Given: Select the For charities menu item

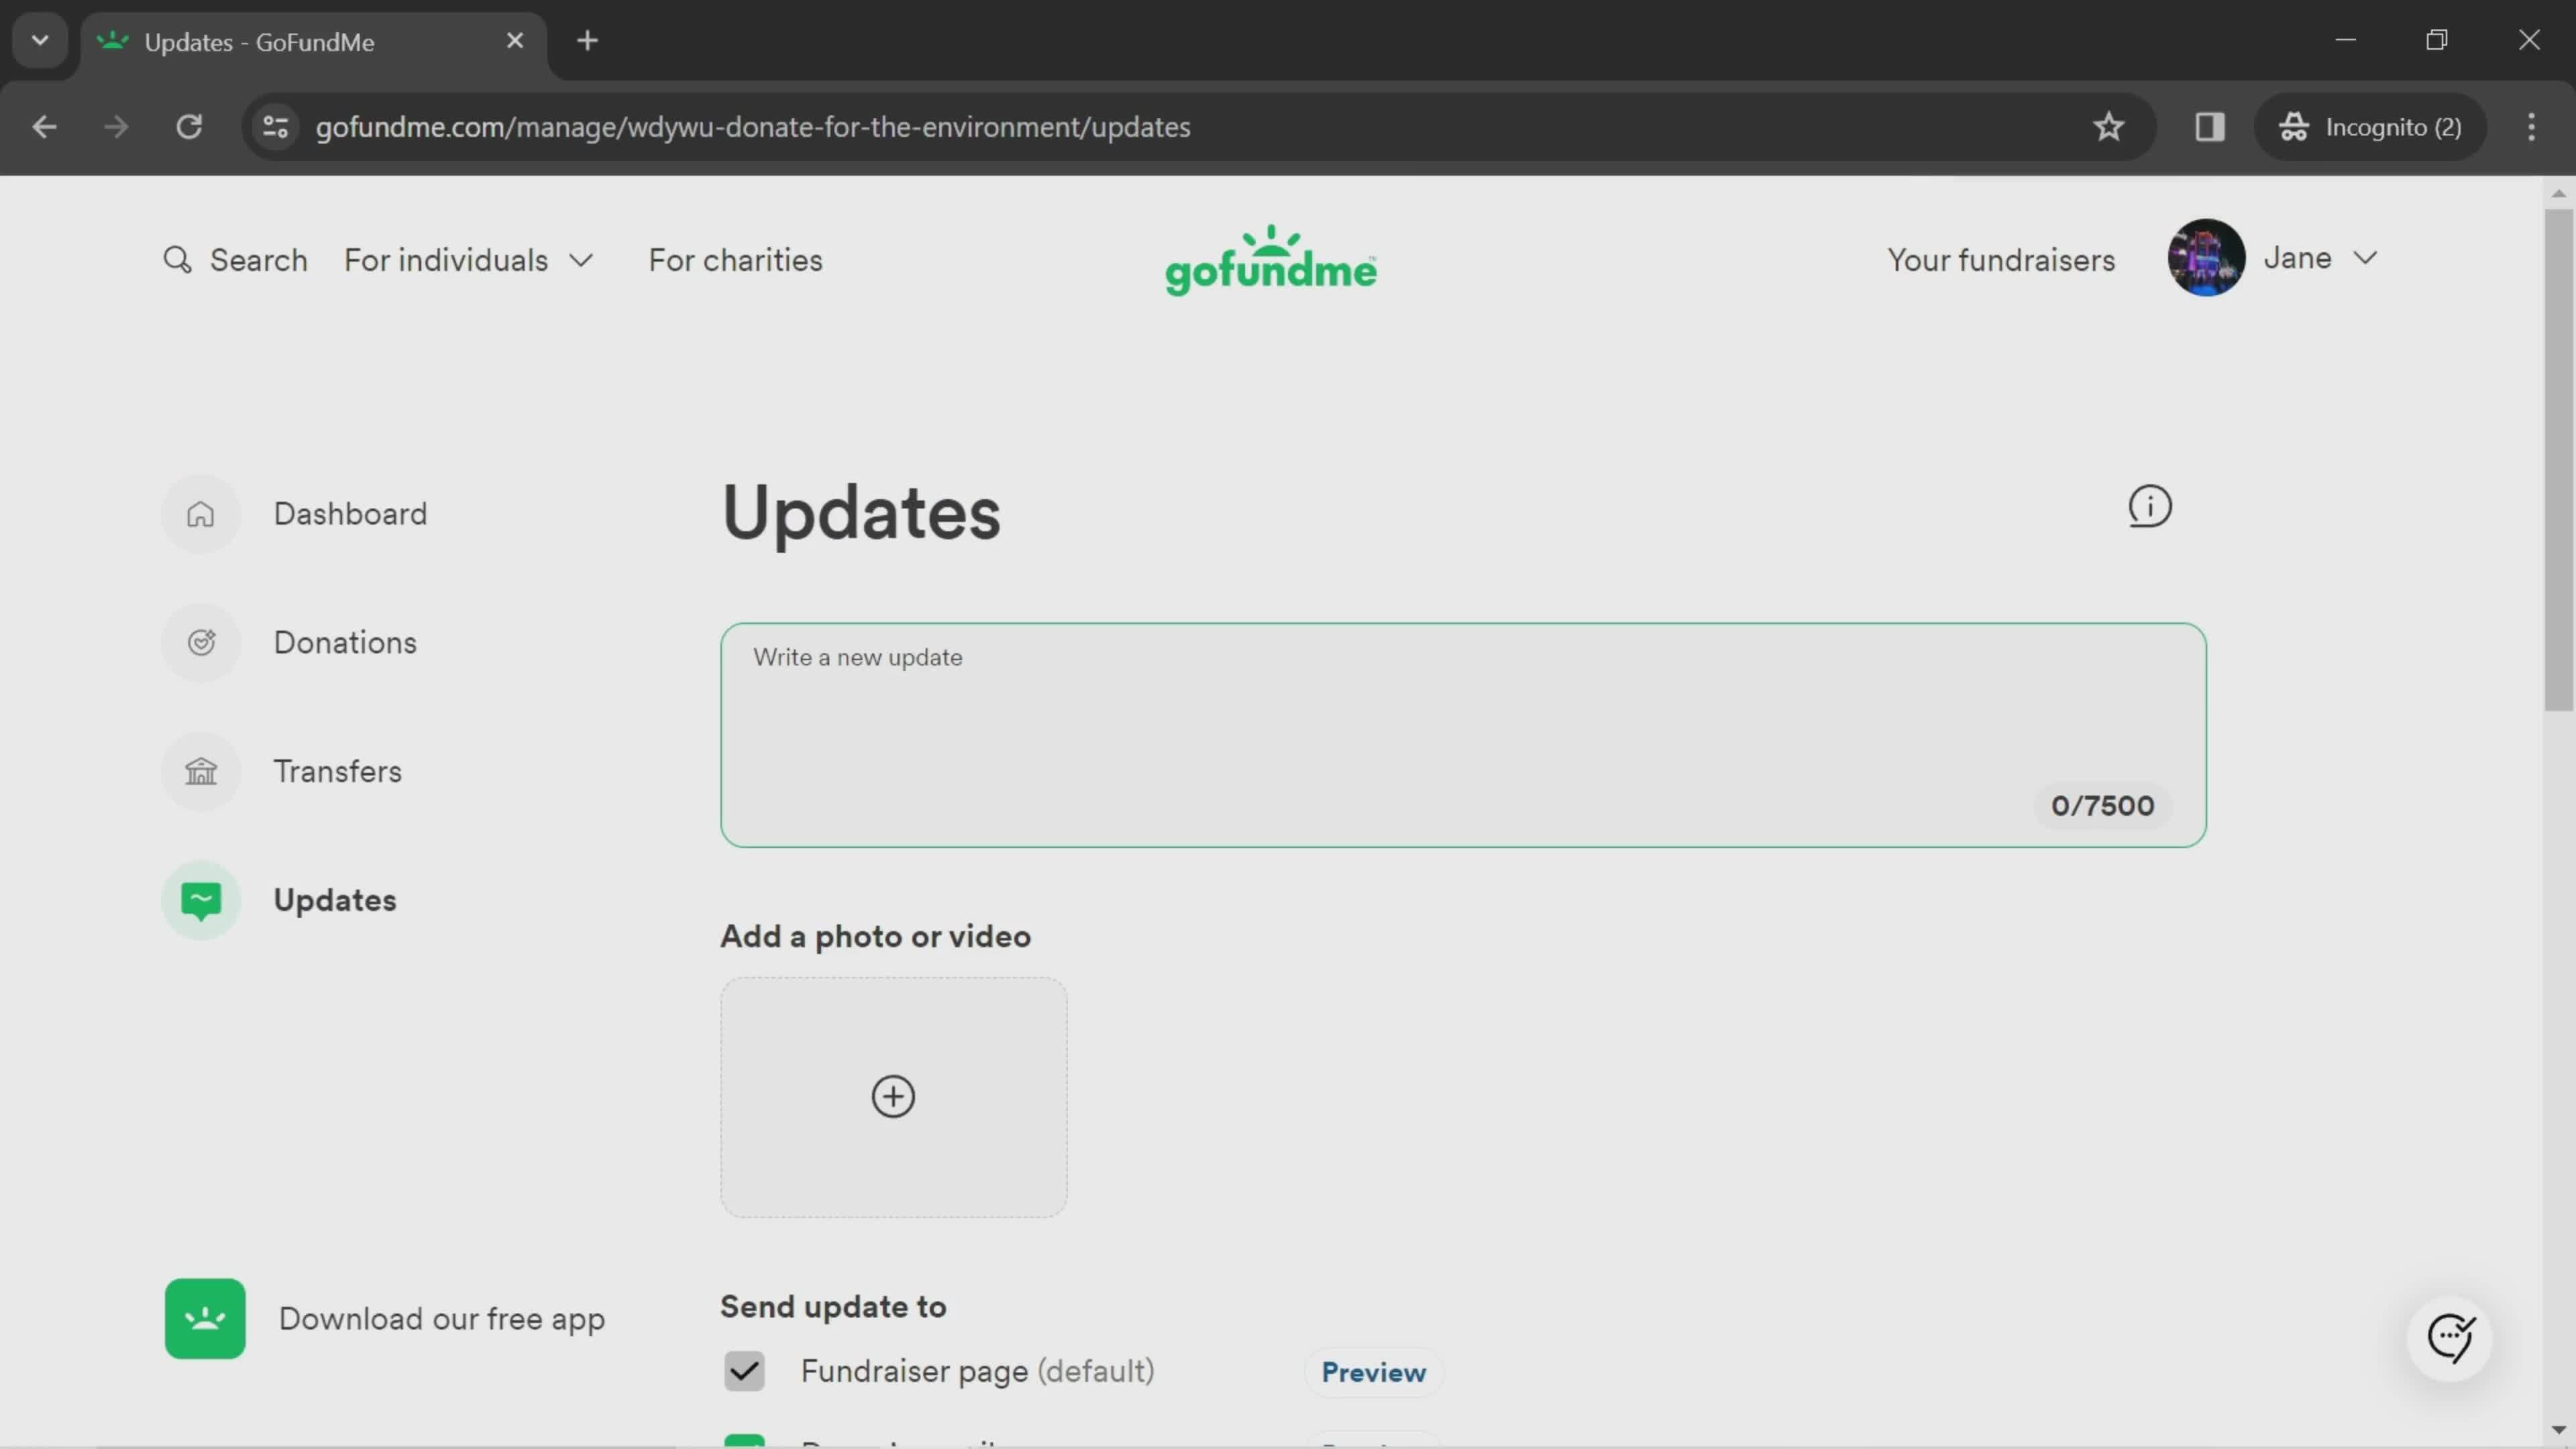Looking at the screenshot, I should tap(736, 262).
